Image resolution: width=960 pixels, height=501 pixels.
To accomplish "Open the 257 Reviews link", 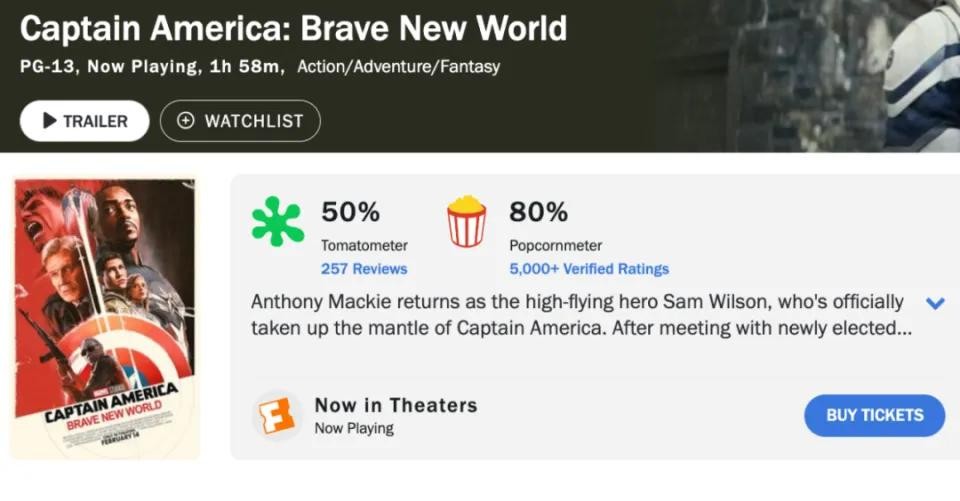I will click(x=364, y=269).
